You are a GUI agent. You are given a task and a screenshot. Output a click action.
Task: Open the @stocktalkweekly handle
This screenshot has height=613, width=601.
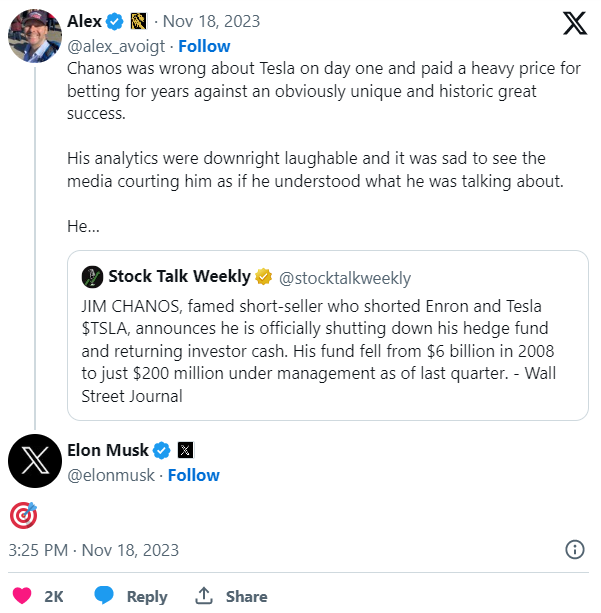(344, 278)
